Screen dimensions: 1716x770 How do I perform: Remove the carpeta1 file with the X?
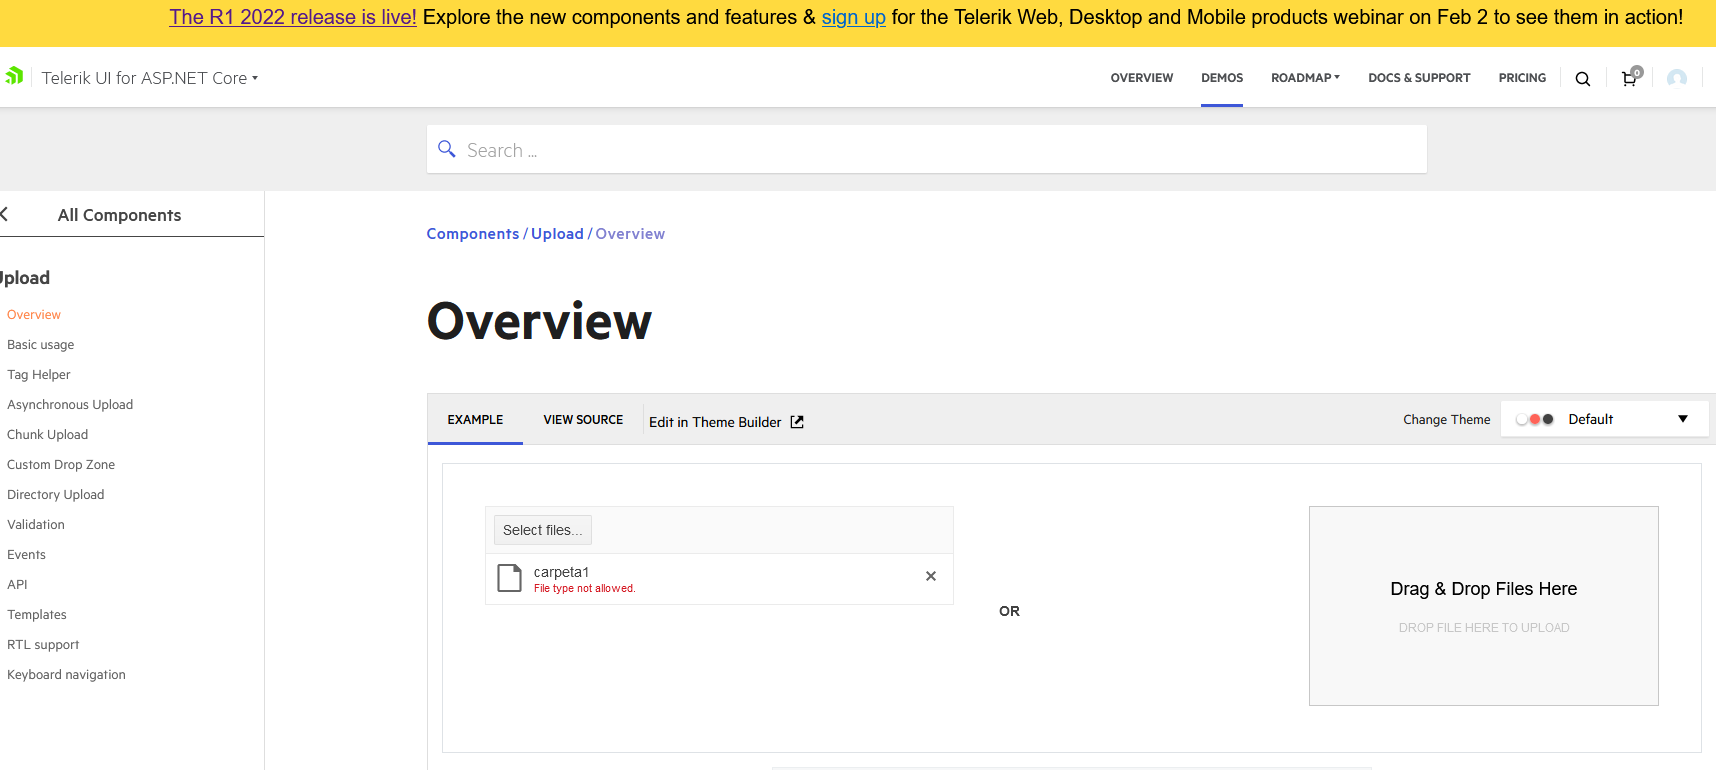(931, 576)
